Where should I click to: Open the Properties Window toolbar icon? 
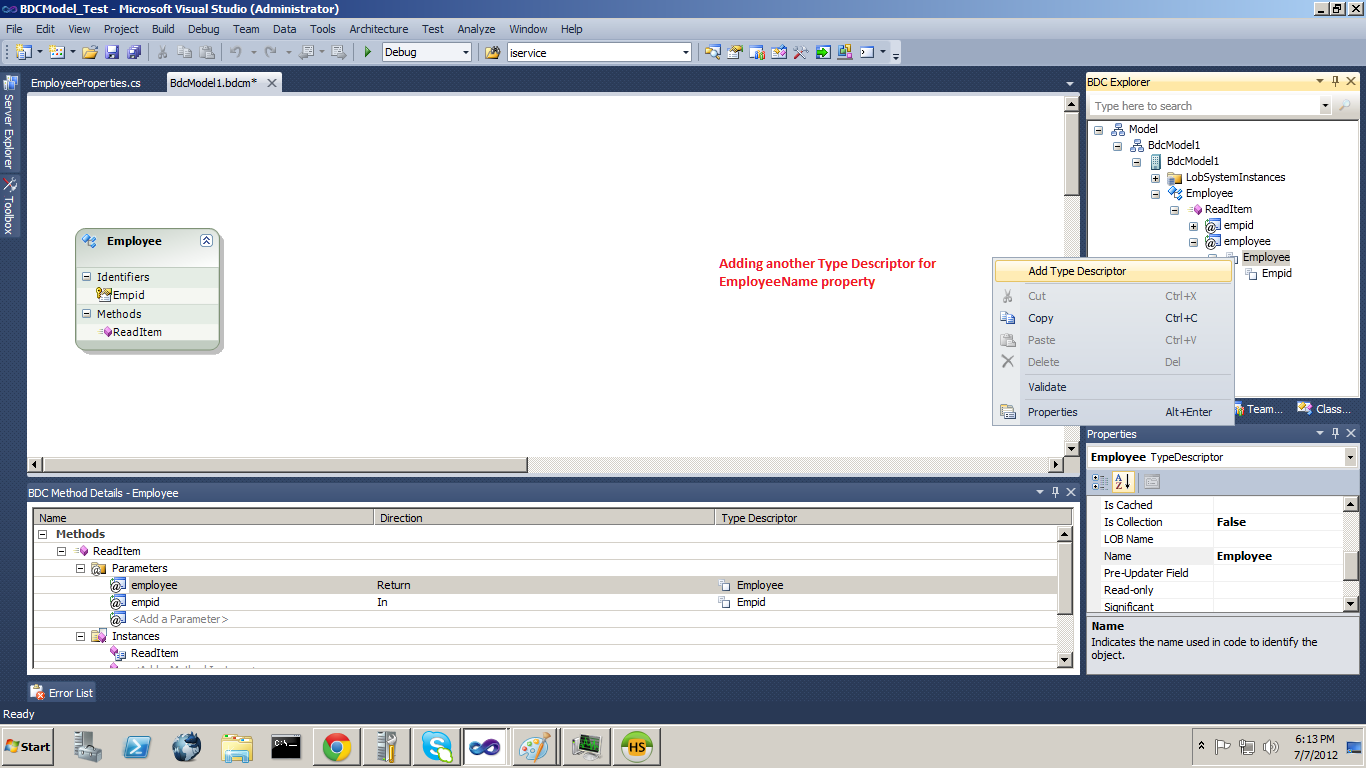[x=735, y=52]
